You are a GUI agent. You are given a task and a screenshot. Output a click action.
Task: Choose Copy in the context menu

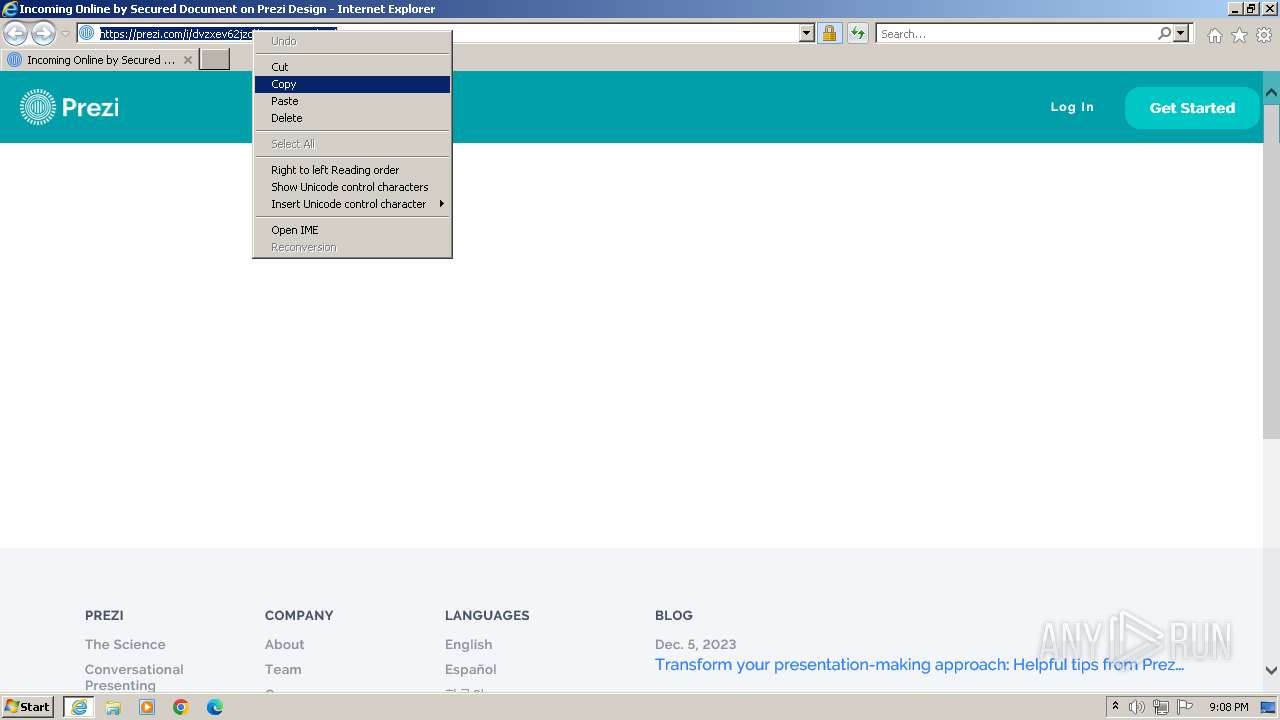[x=352, y=84]
